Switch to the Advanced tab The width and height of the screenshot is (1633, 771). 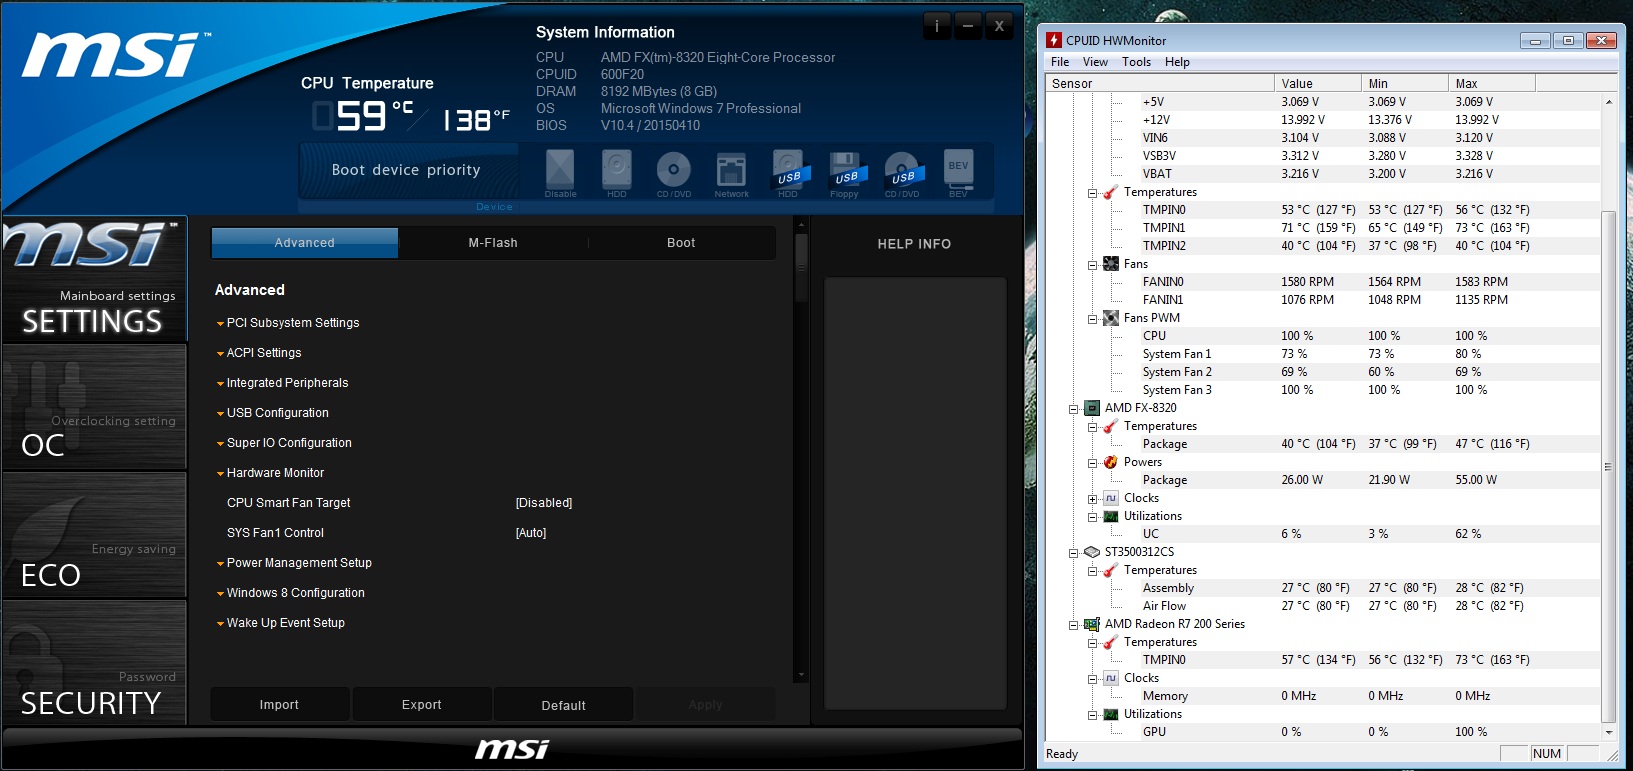click(x=305, y=243)
